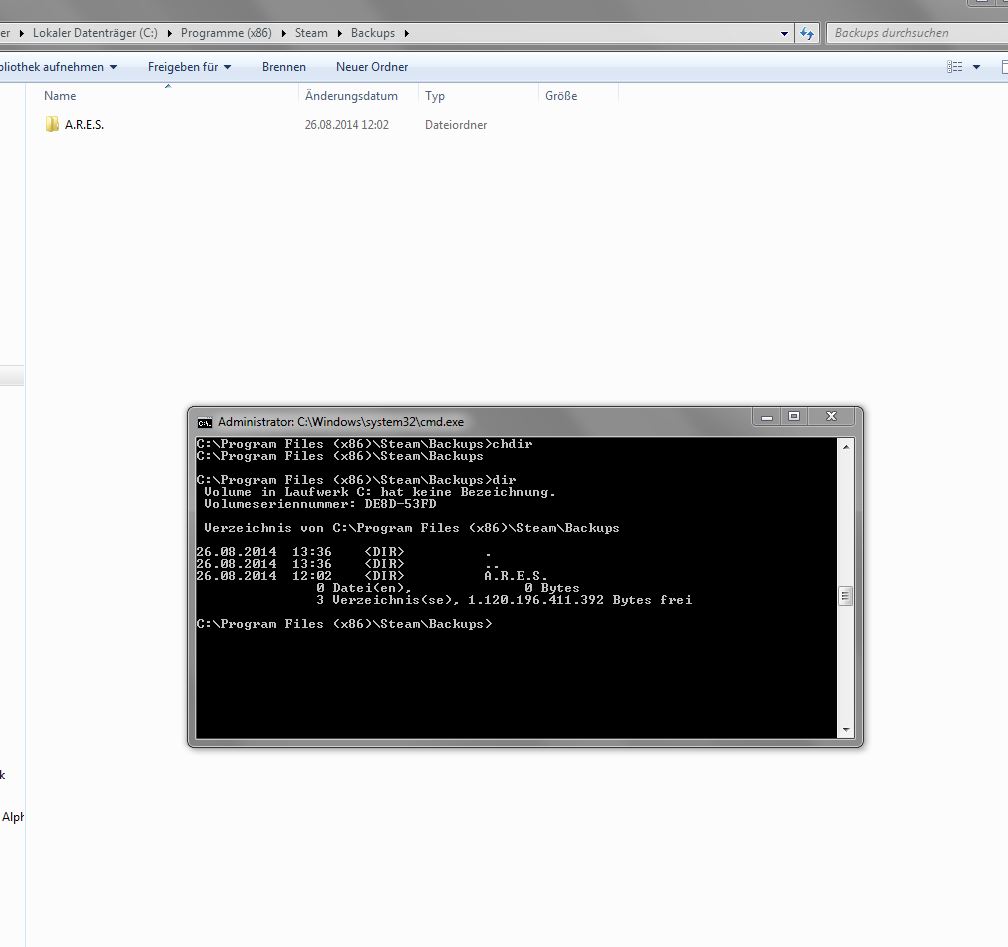Click the cmd.exe title bar icon
Viewport: 1008px width, 947px height.
coord(204,422)
